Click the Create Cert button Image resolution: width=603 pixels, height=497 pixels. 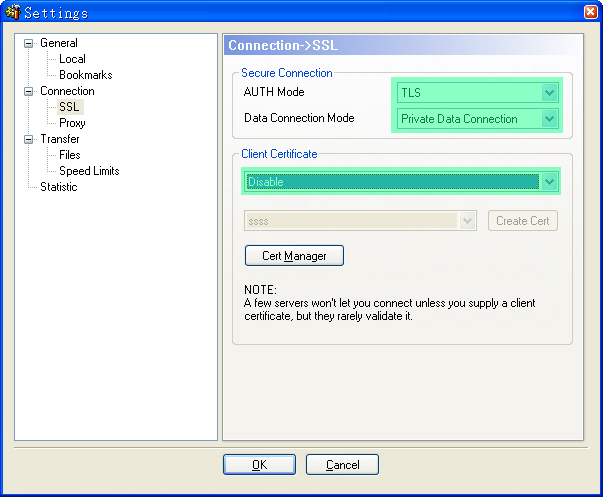(523, 221)
